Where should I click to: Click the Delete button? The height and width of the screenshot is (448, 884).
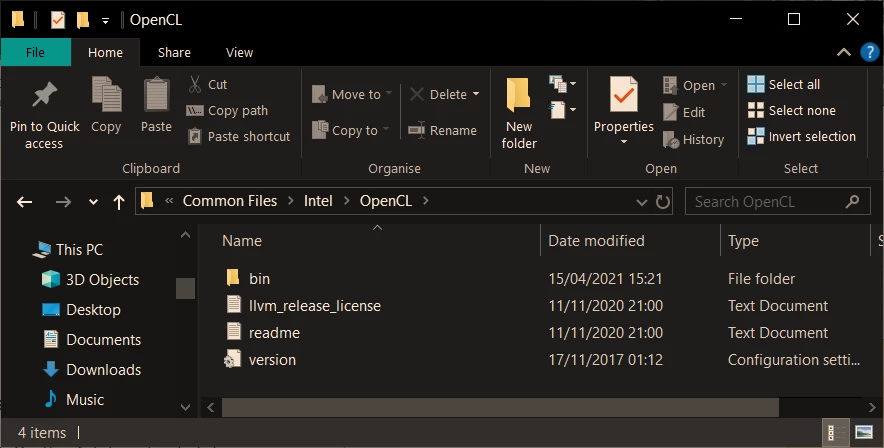[438, 94]
